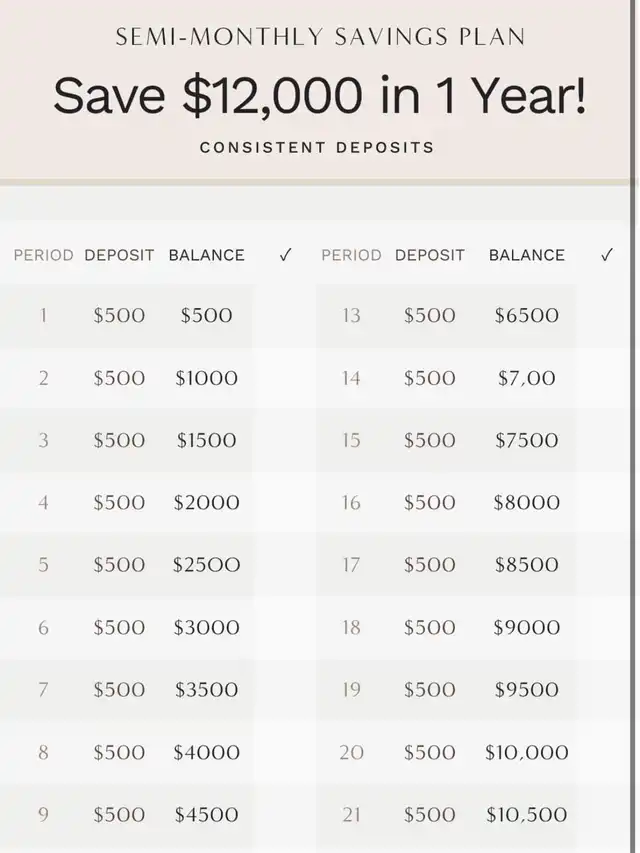The width and height of the screenshot is (640, 853).
Task: Select the $7,00 balance for period 14
Action: click(527, 378)
